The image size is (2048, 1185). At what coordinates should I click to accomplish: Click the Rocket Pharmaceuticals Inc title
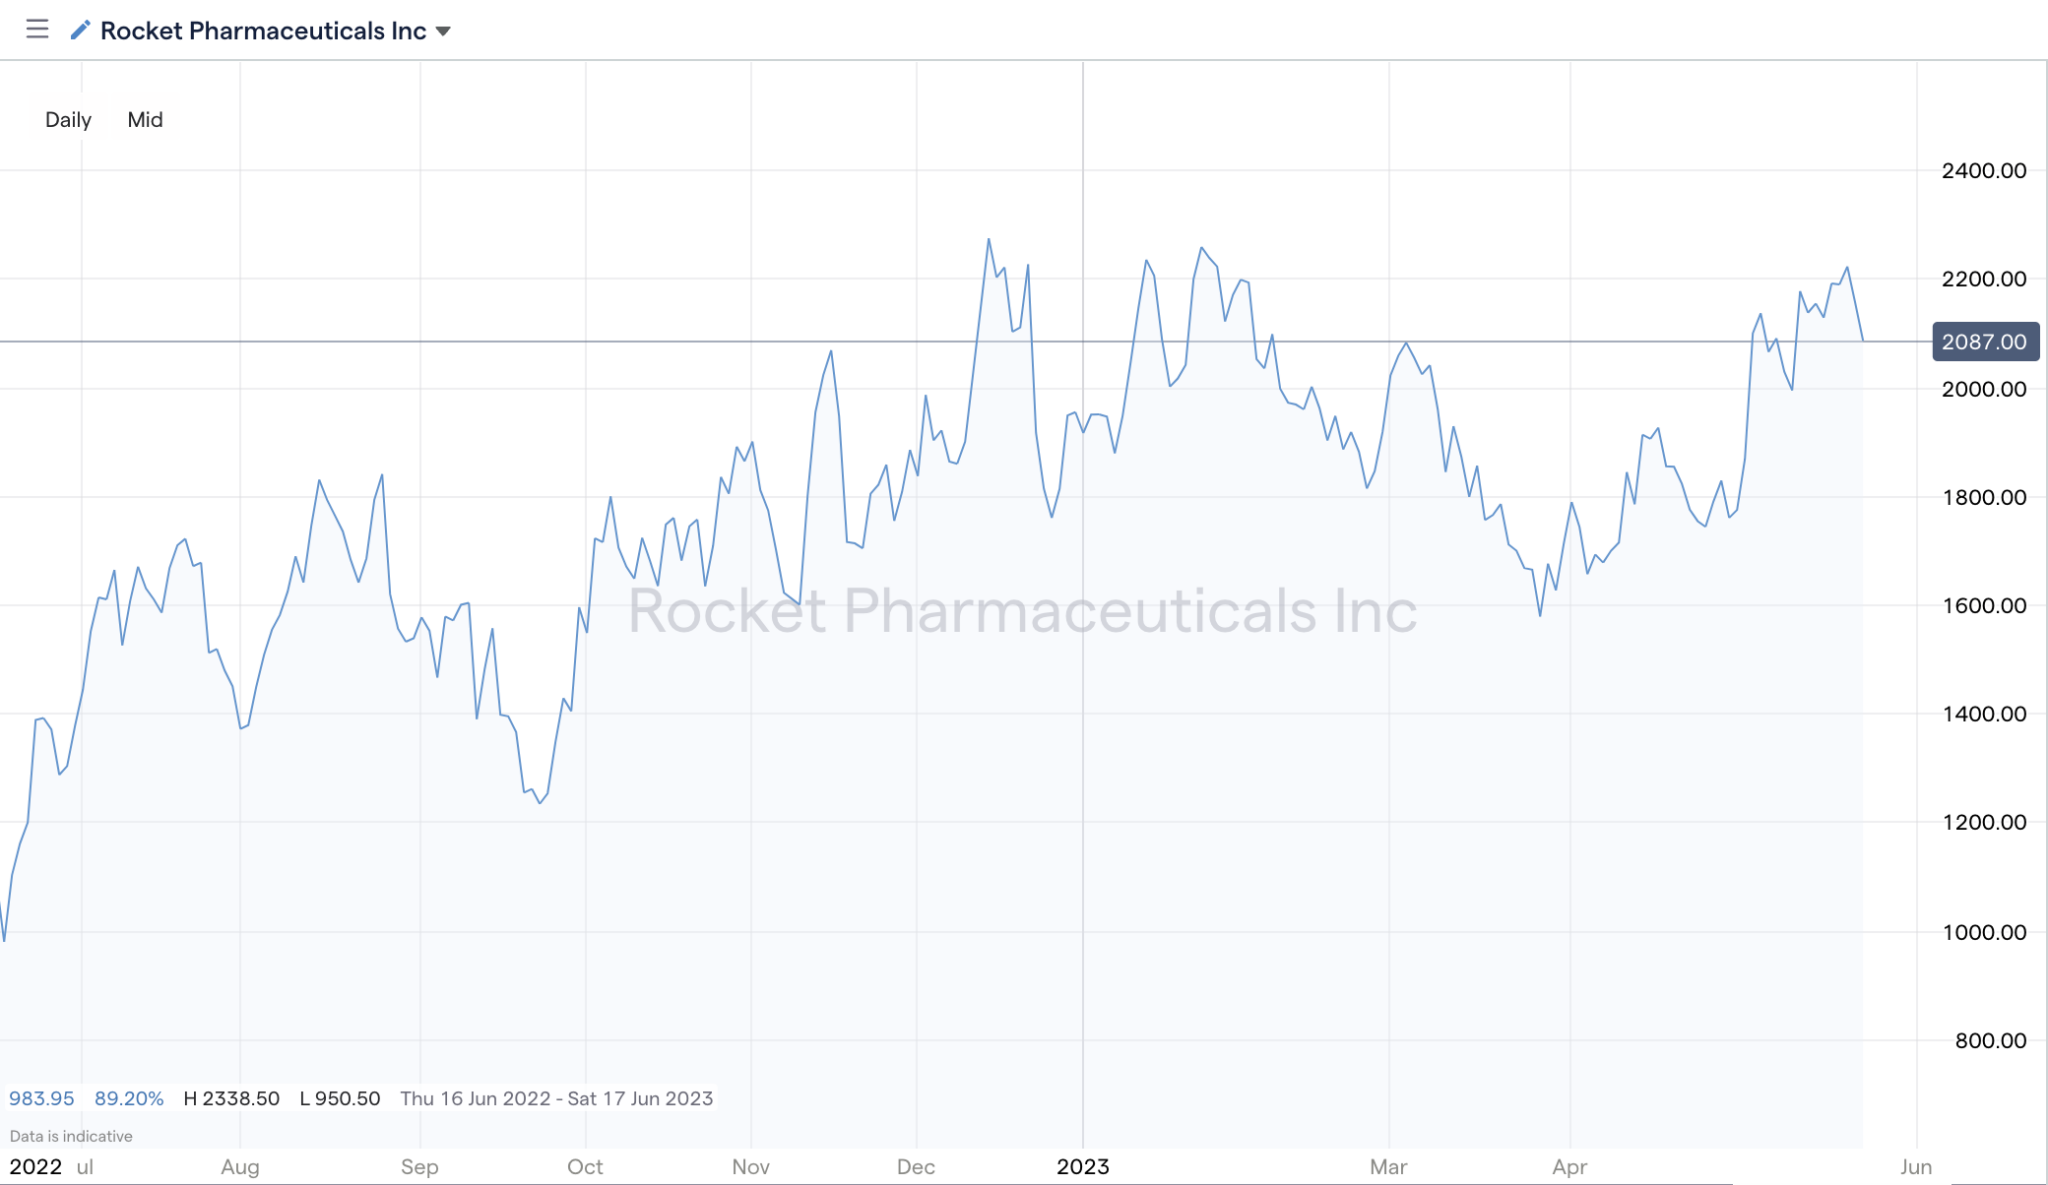(263, 31)
